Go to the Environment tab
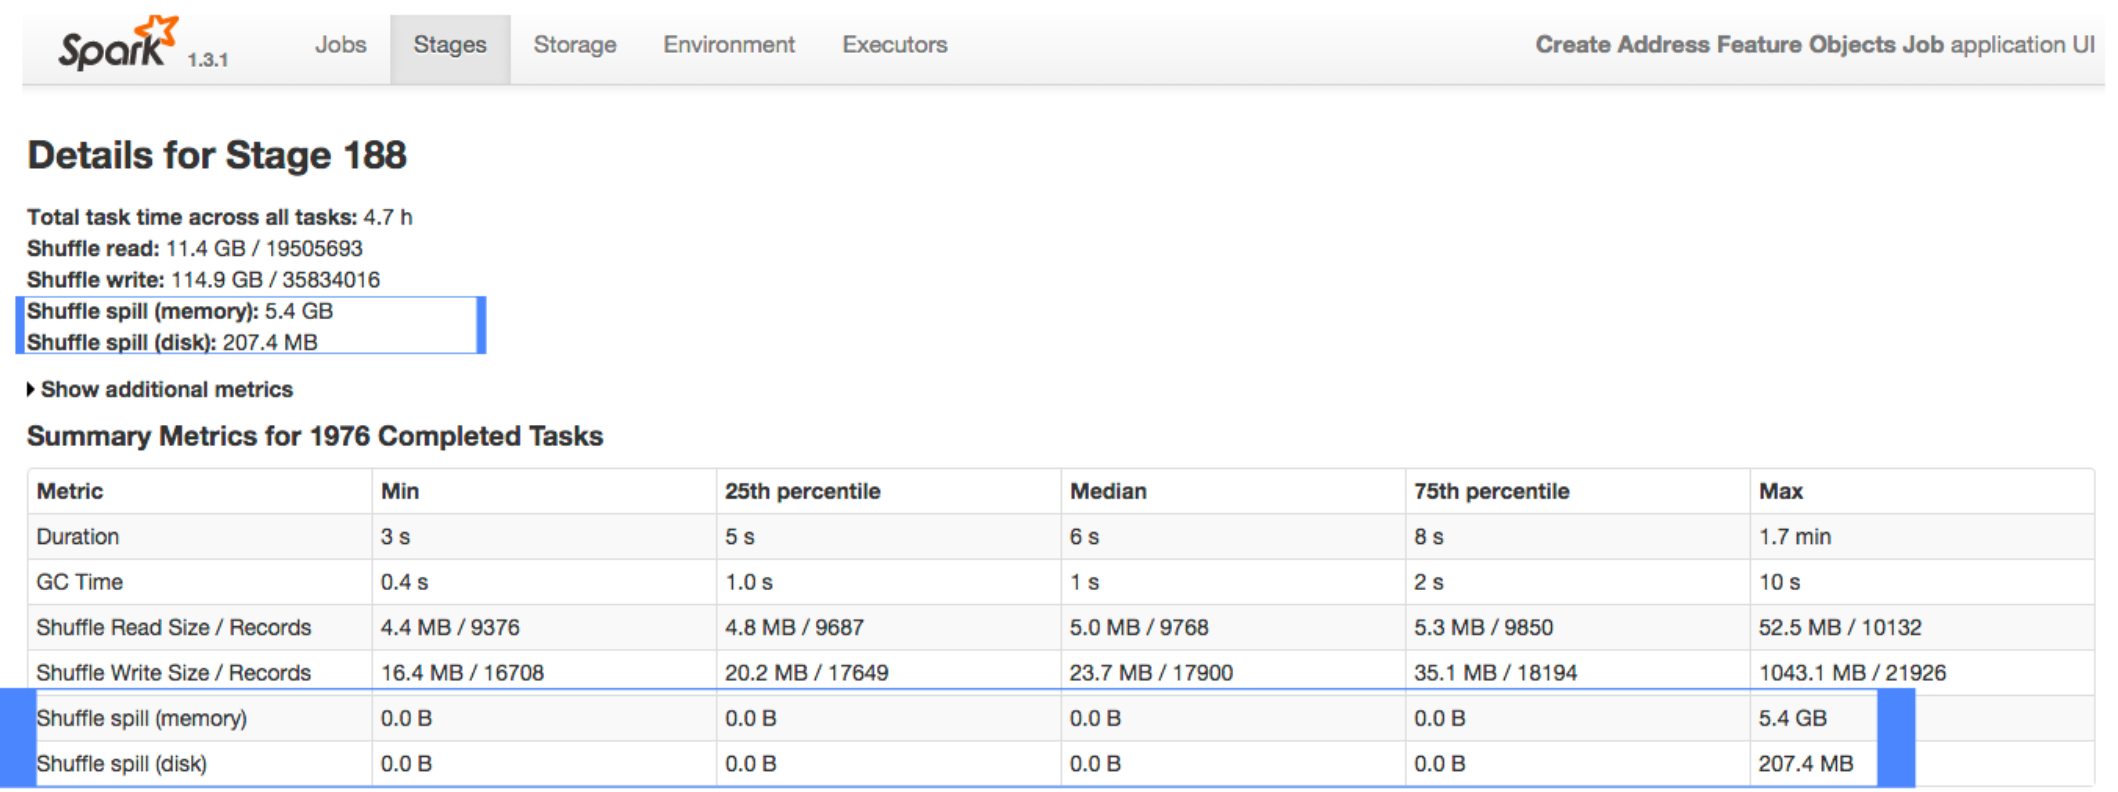 729,45
